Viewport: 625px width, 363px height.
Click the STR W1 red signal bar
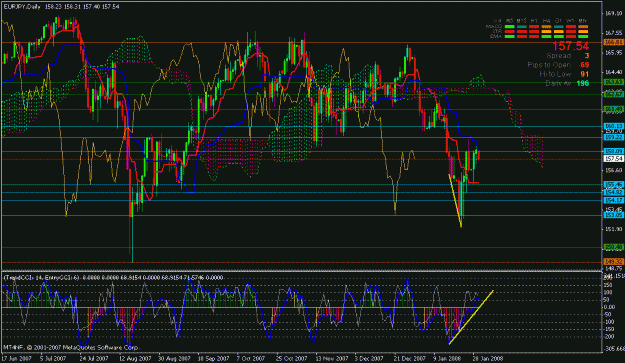pyautogui.click(x=571, y=31)
